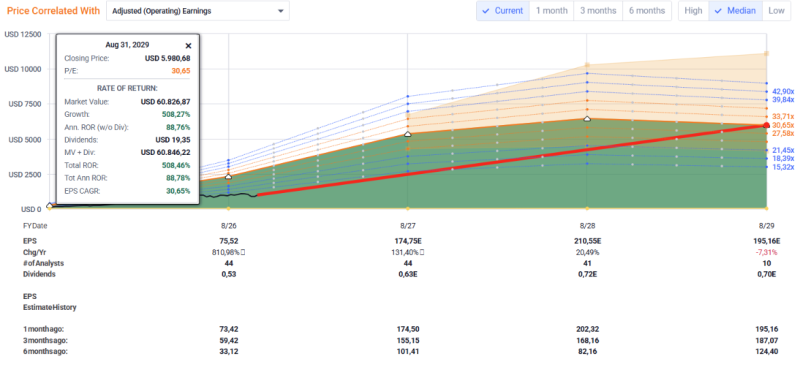Close the Aug 31, 2029 tooltip popup
This screenshot has width=800, height=367.
coord(188,45)
